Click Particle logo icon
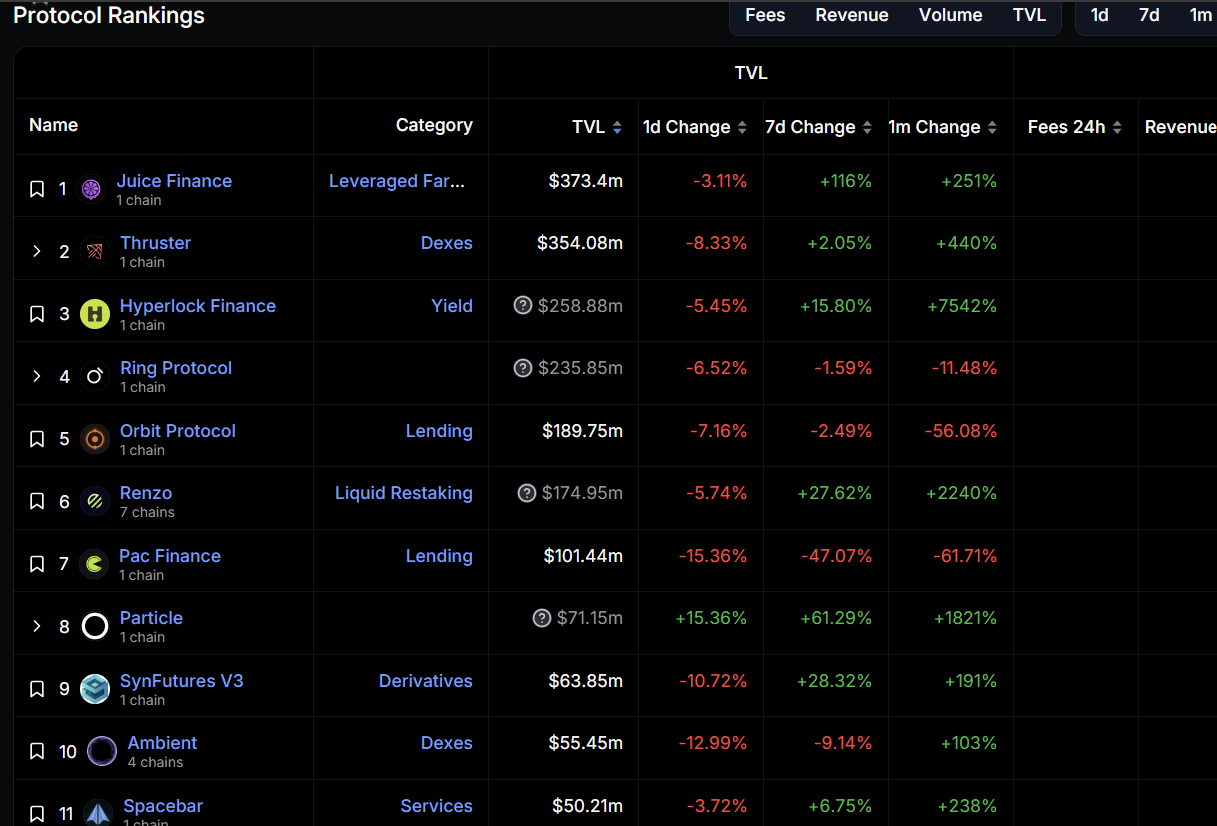The height and width of the screenshot is (826, 1217). click(x=95, y=626)
